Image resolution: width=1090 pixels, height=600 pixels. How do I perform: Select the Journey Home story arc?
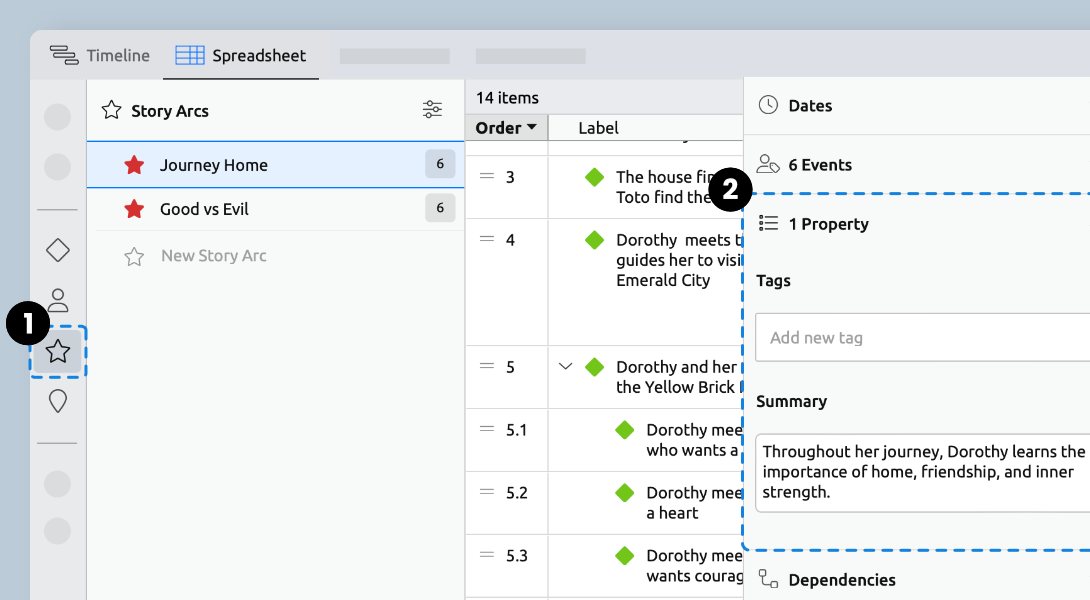coord(275,165)
